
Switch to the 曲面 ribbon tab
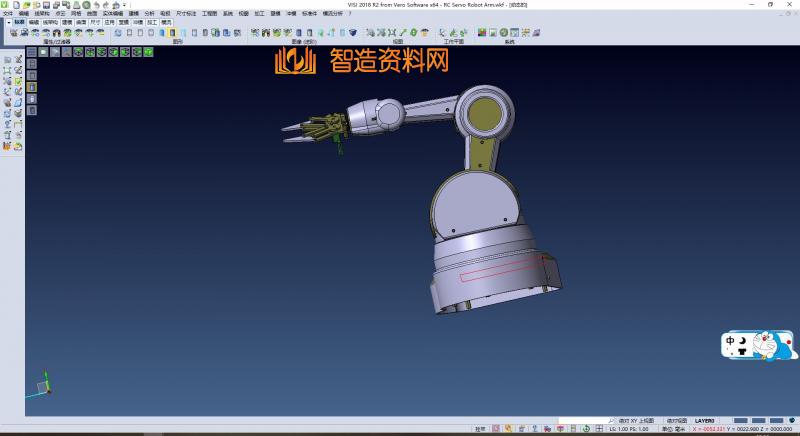[81, 21]
